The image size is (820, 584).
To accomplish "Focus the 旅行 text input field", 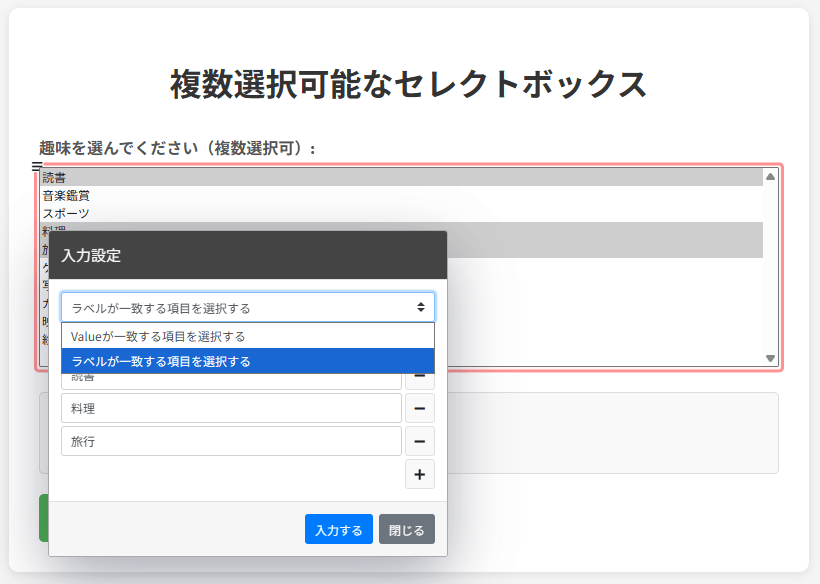I will coord(231,441).
